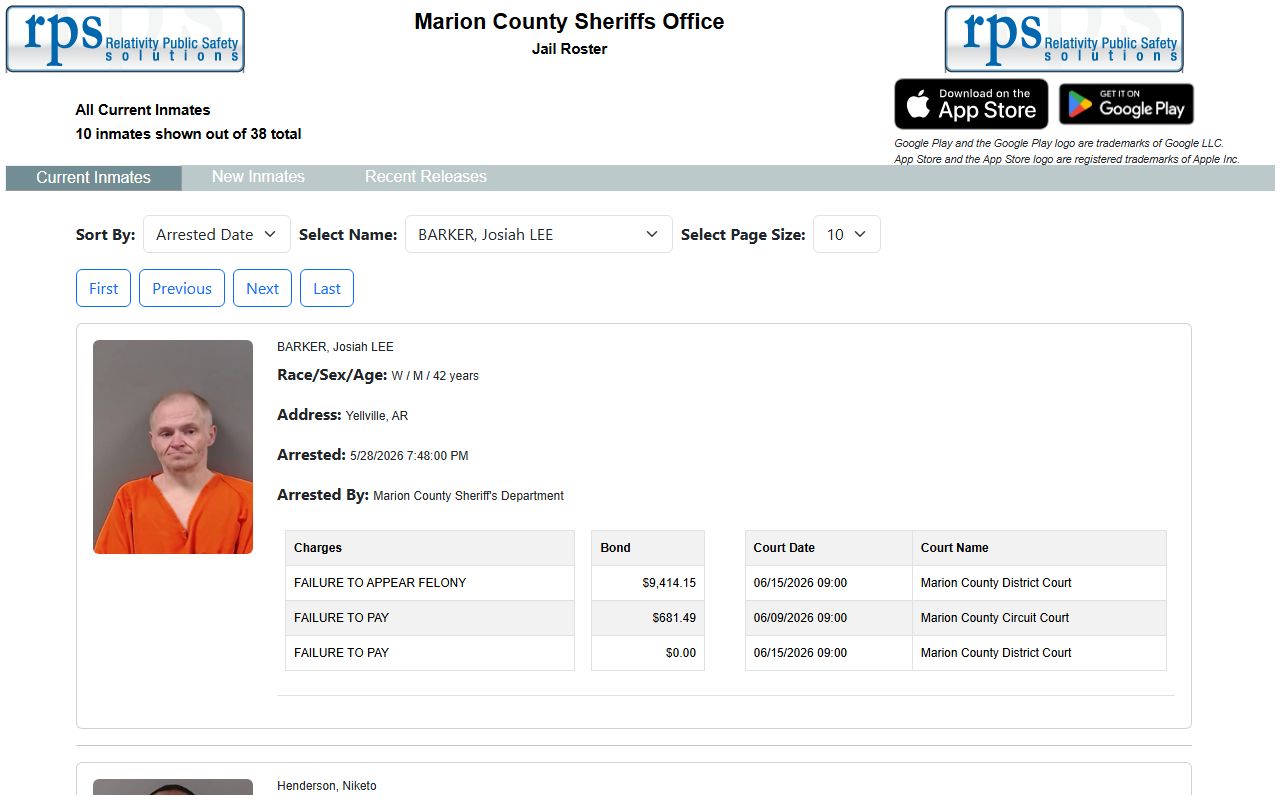Open the Recent Releases tab
The height and width of the screenshot is (800, 1280).
[426, 176]
